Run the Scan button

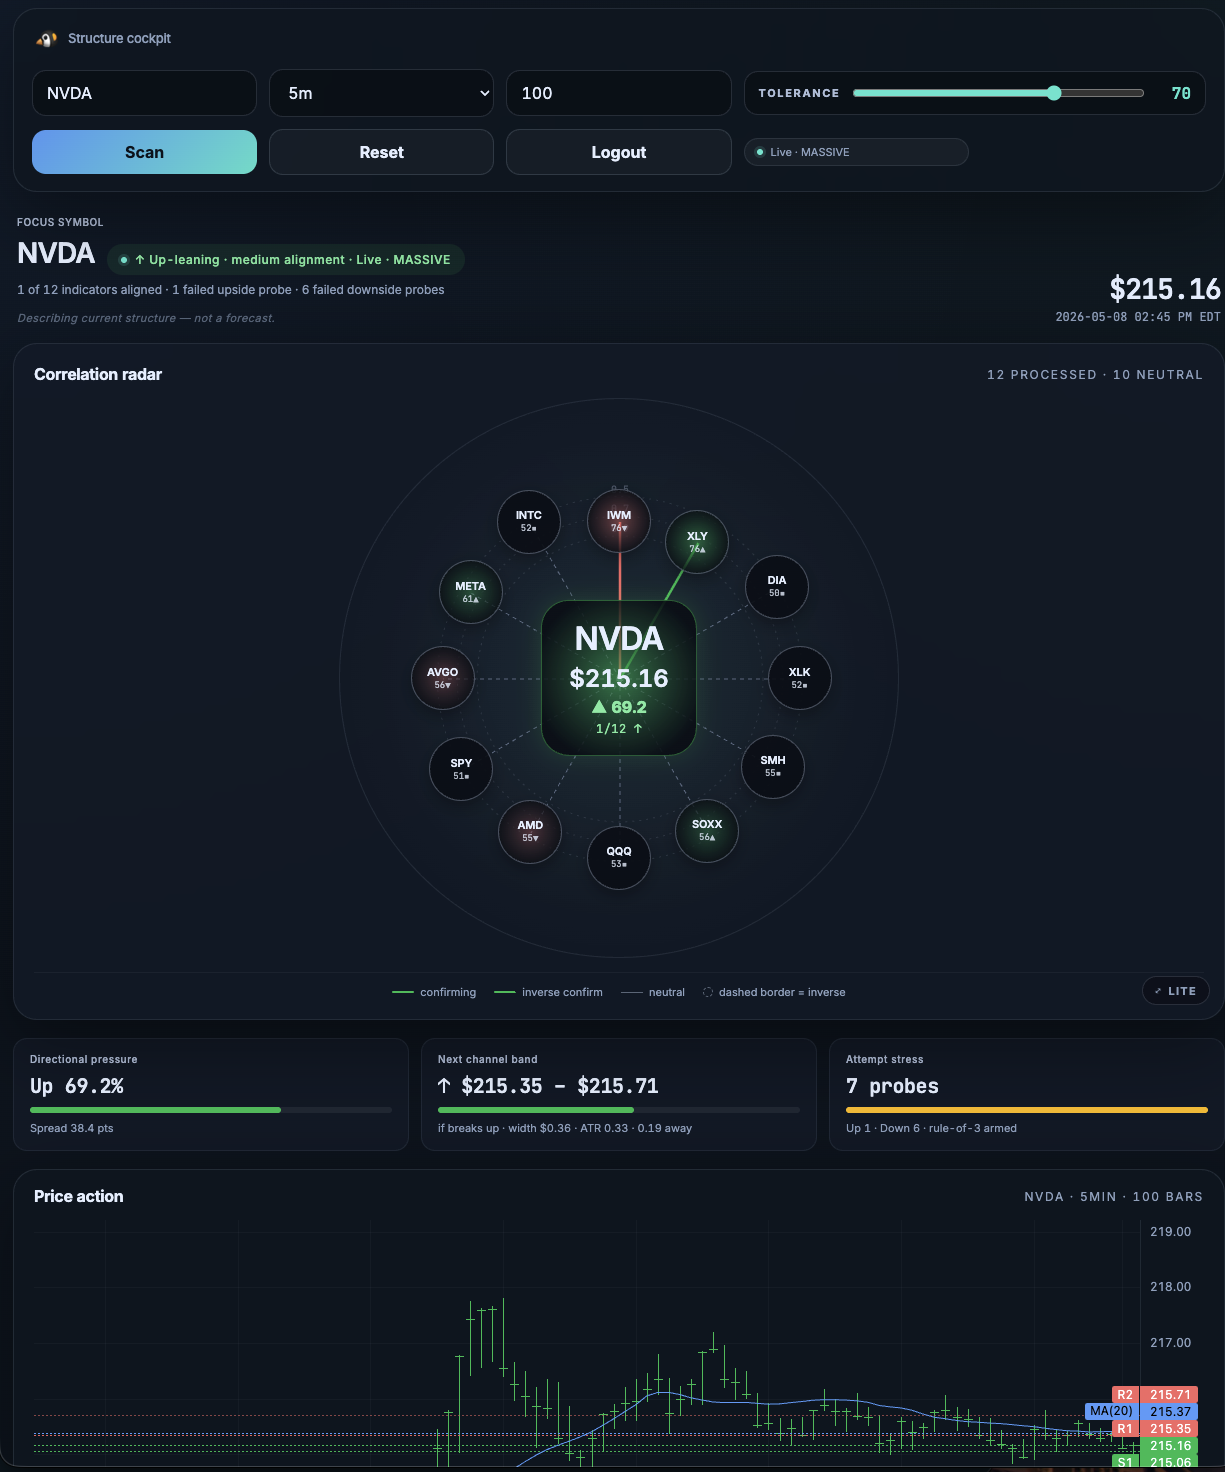tap(144, 152)
